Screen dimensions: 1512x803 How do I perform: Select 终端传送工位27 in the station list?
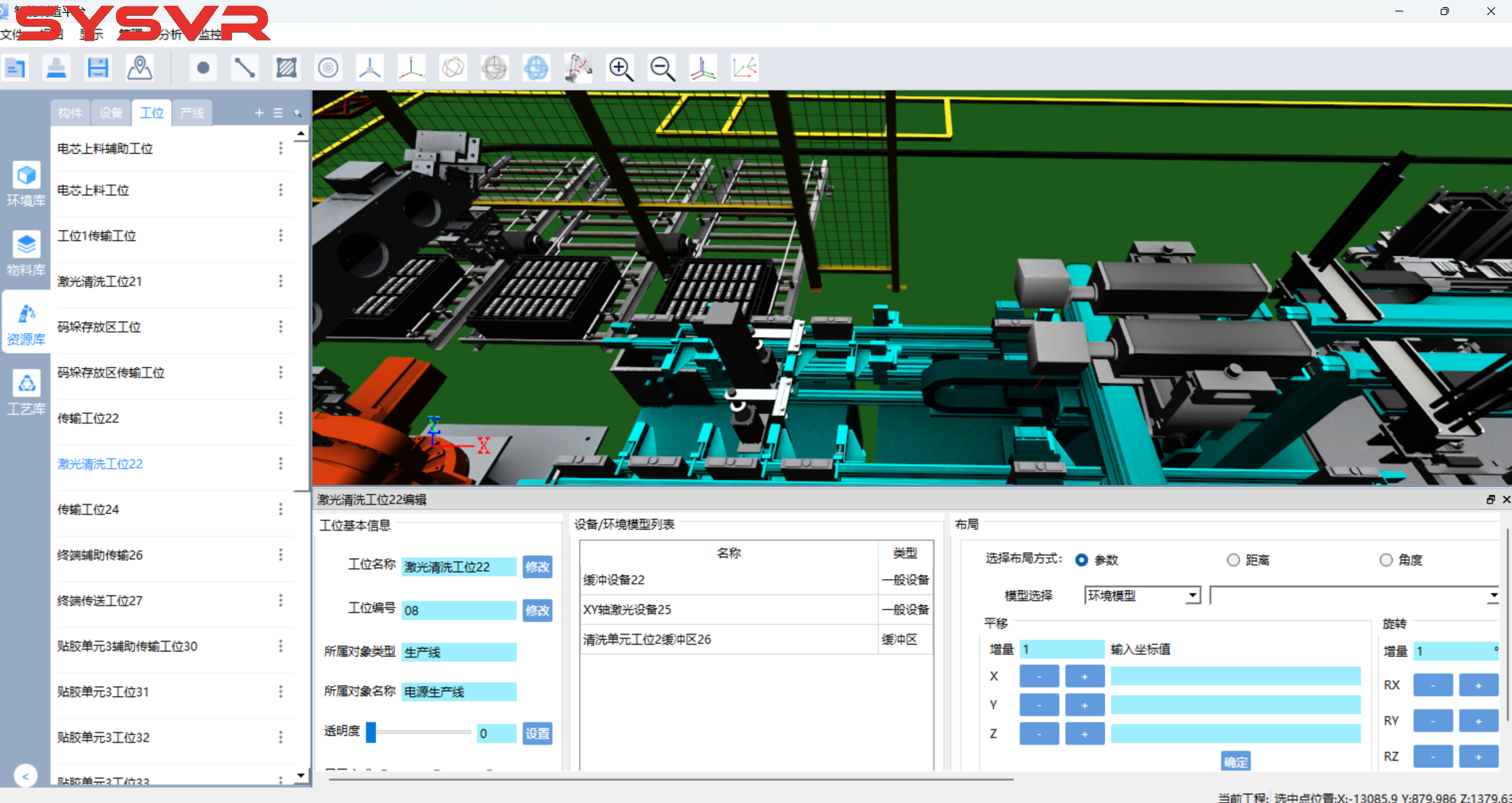(x=100, y=601)
